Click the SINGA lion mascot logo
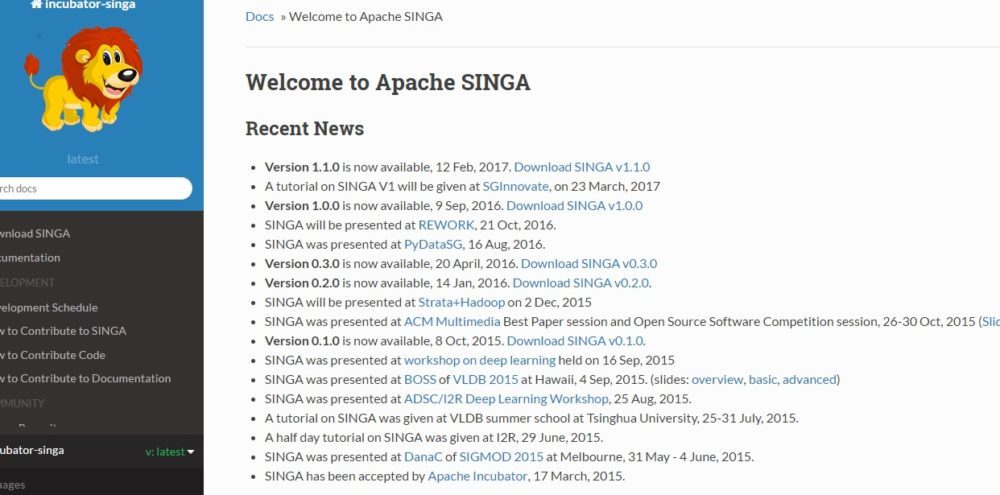This screenshot has height=495, width=1000. (x=83, y=78)
